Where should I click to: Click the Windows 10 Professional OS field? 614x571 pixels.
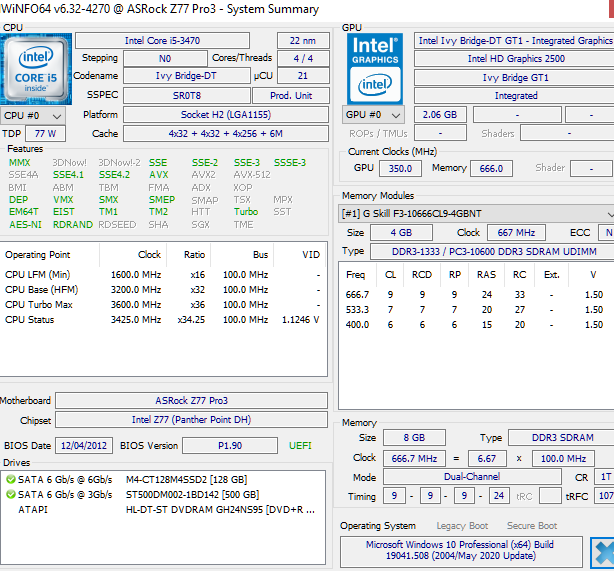[x=461, y=551]
